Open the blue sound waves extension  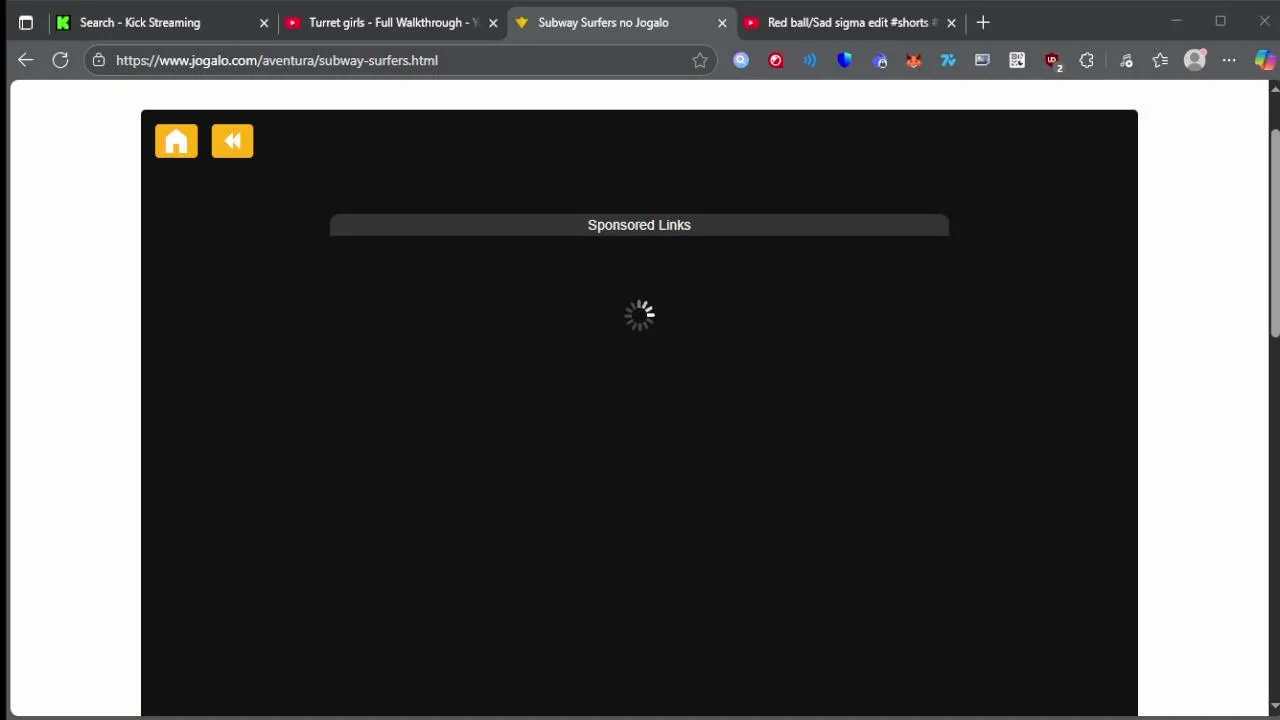[810, 60]
